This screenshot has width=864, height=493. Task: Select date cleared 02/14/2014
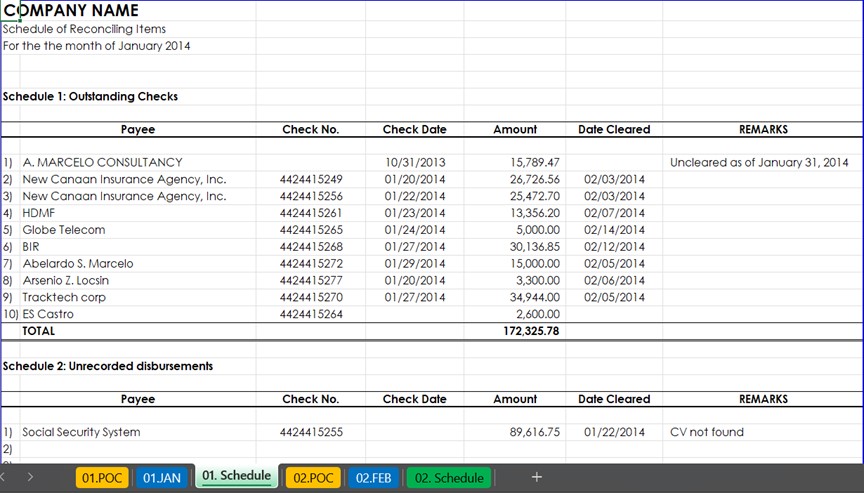coord(614,230)
